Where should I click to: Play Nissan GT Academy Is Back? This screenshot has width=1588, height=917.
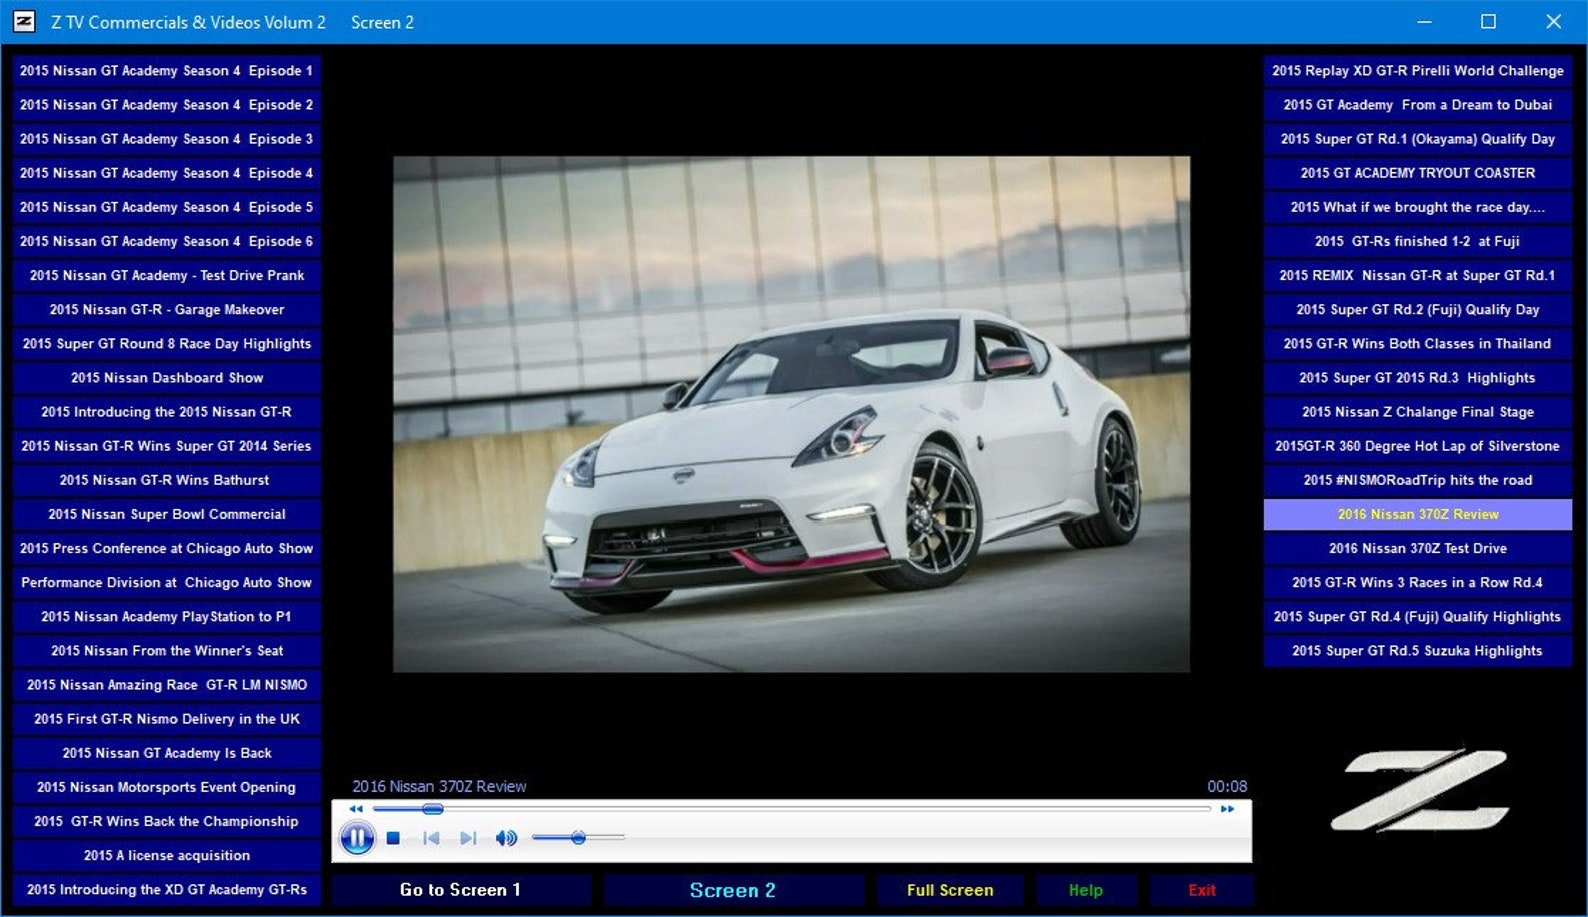(x=167, y=753)
